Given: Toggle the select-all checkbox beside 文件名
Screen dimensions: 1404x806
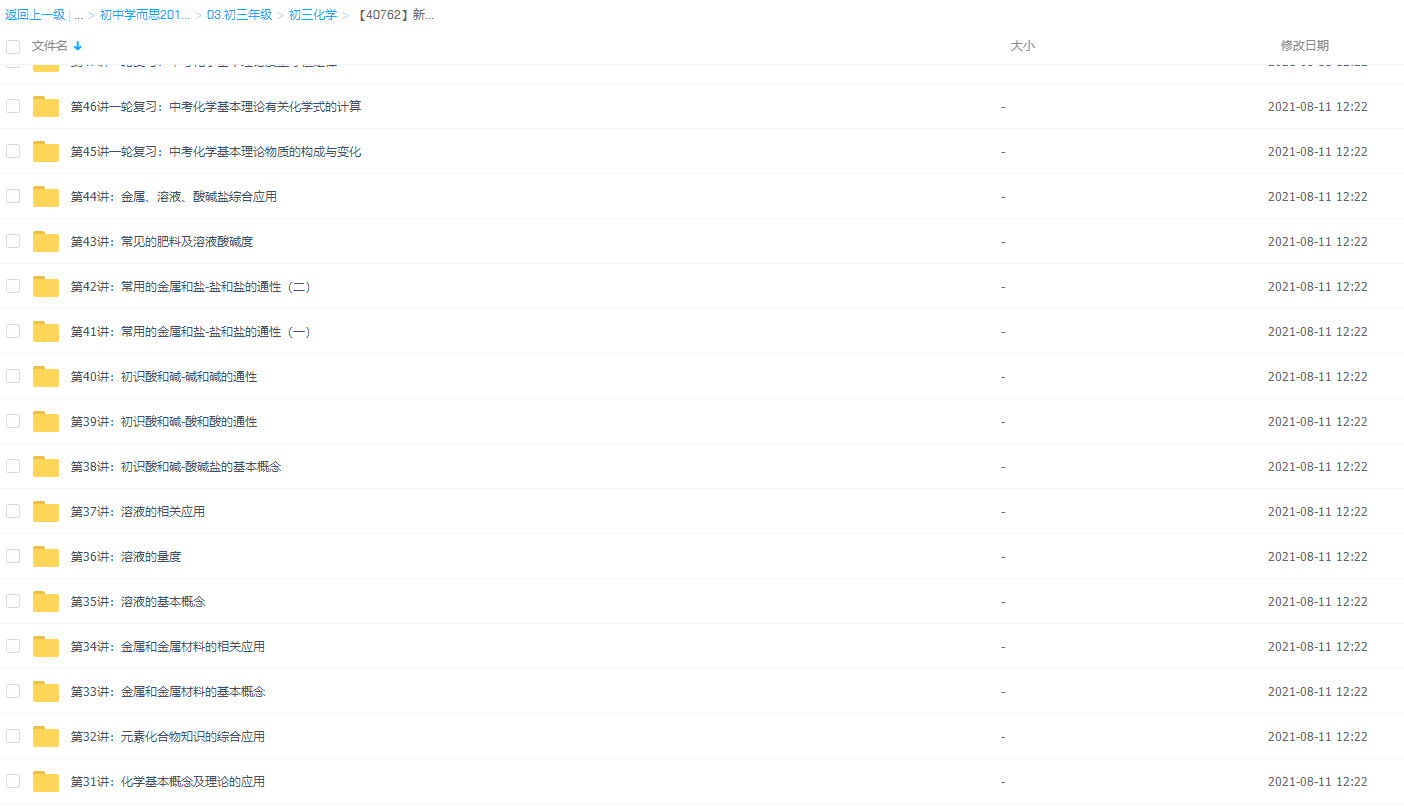Looking at the screenshot, I should [x=13, y=46].
